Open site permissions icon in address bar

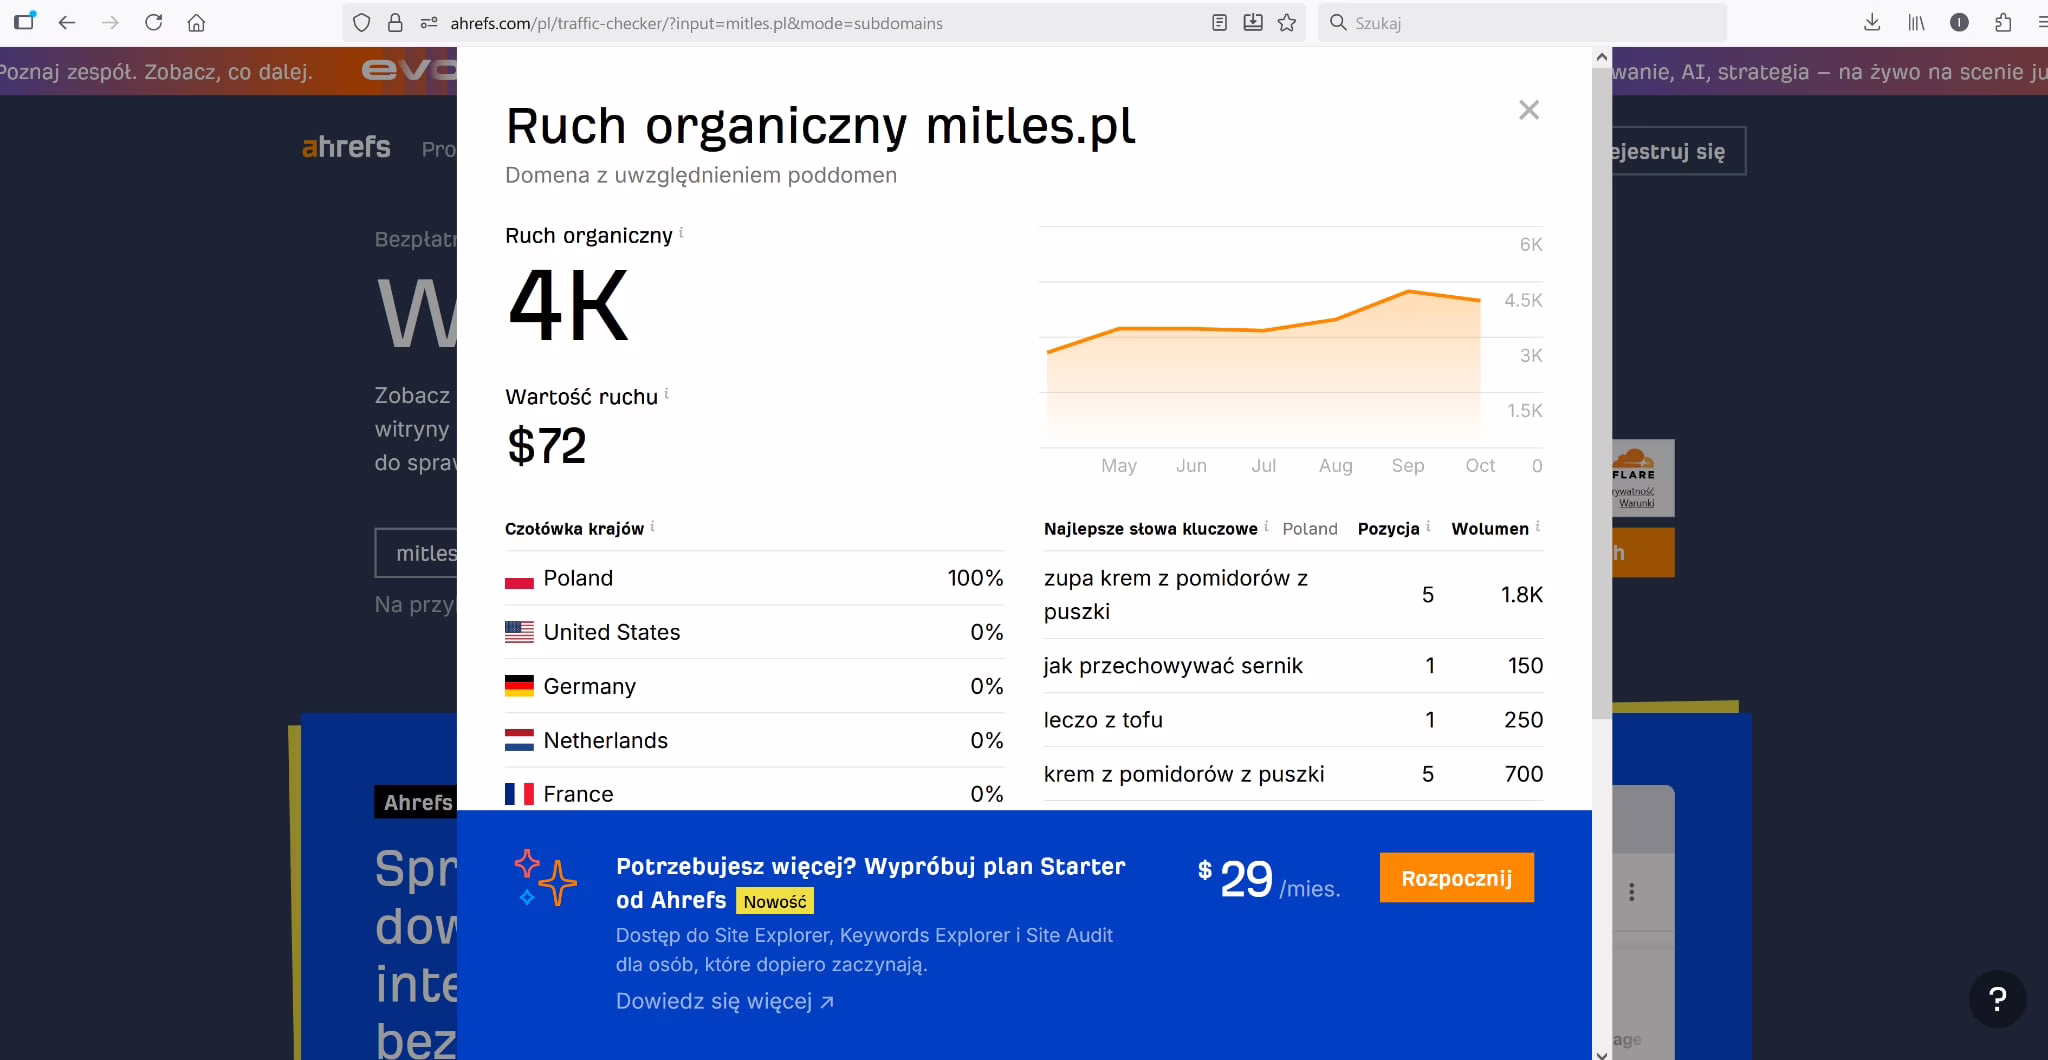428,22
